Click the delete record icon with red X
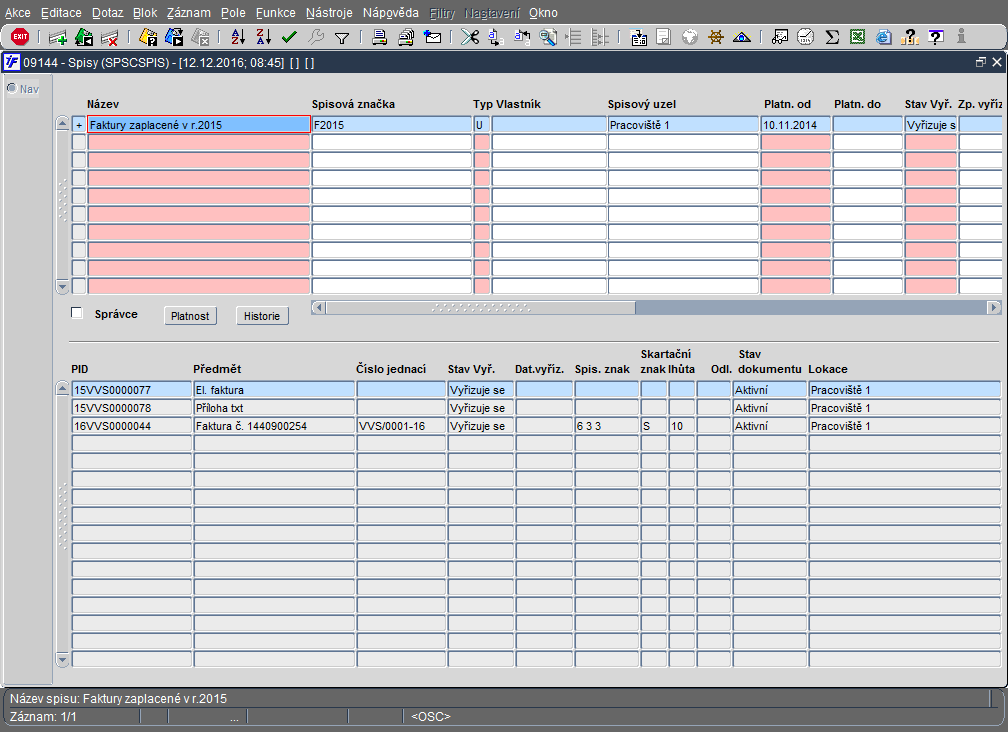Viewport: 1008px width, 732px height. (110, 38)
